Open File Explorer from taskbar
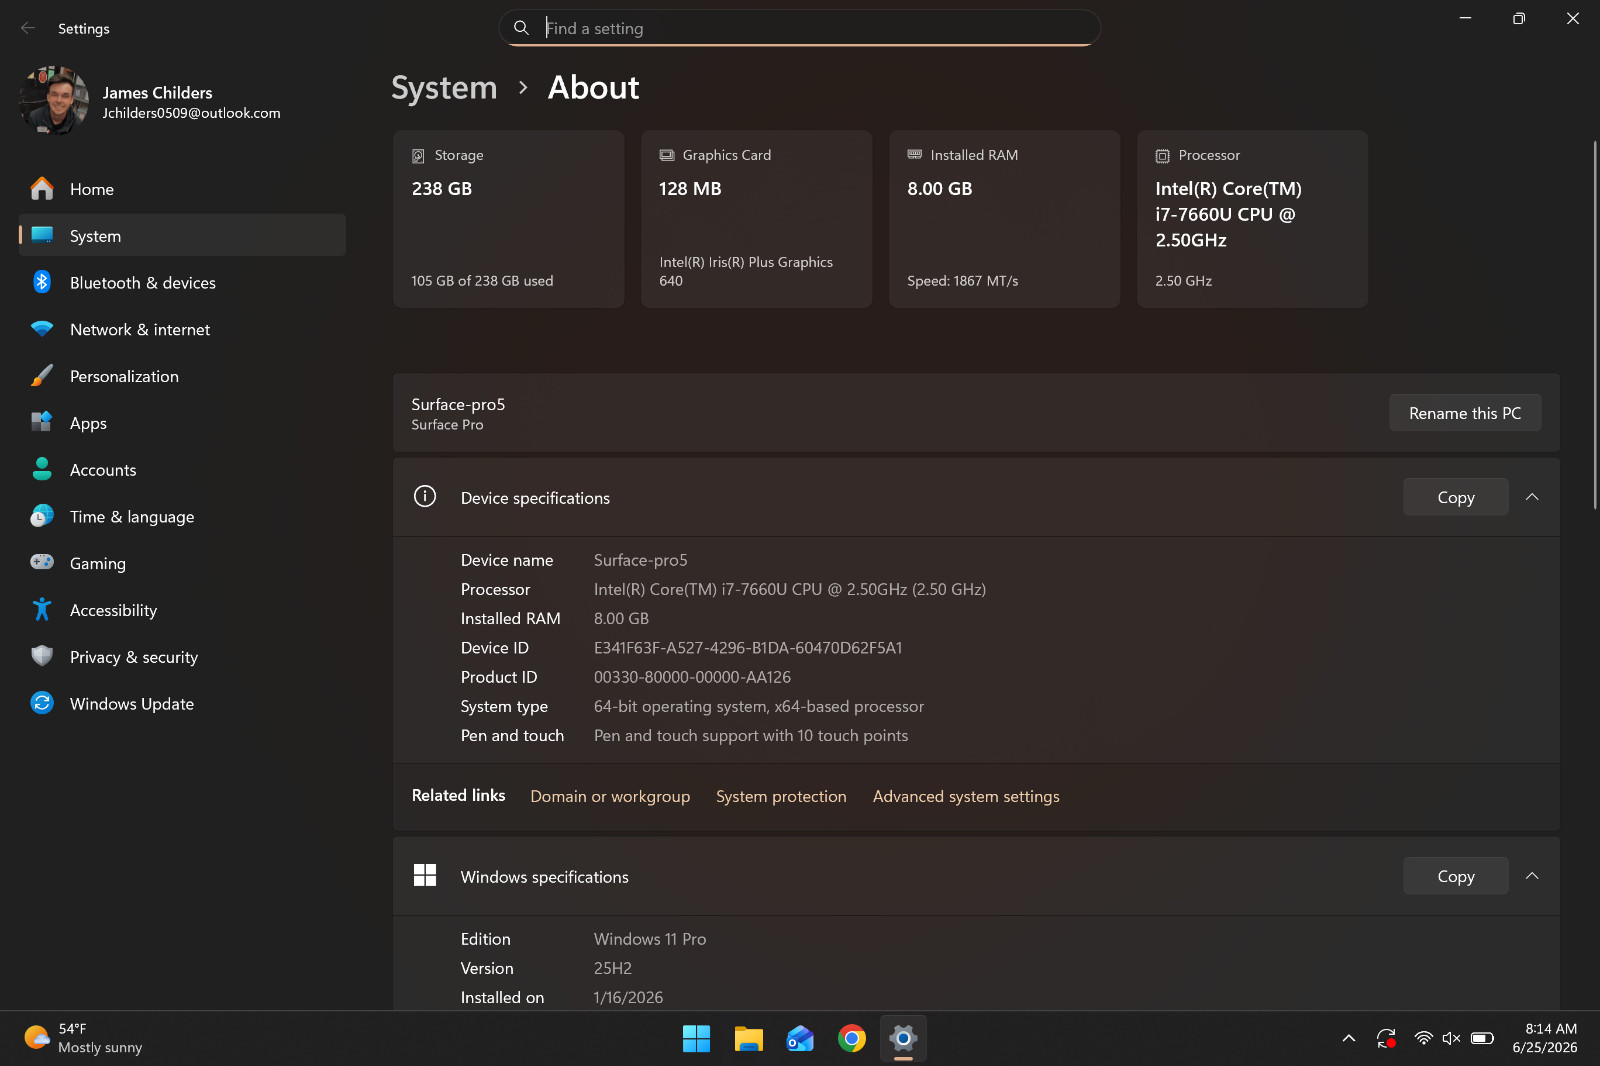The width and height of the screenshot is (1600, 1066). click(x=748, y=1039)
